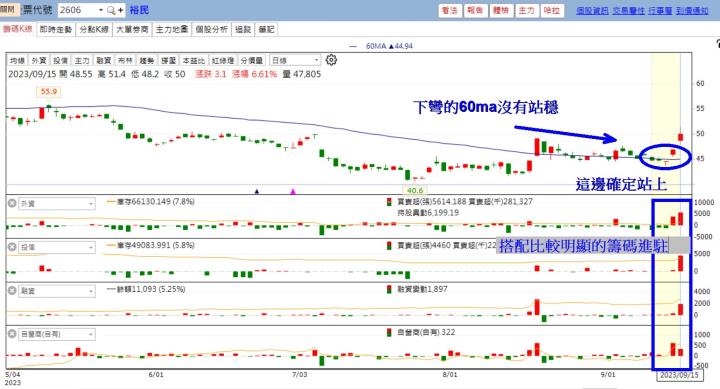The image size is (720, 389).
Task: Remove the 投信 indicator panel
Action: point(12,247)
